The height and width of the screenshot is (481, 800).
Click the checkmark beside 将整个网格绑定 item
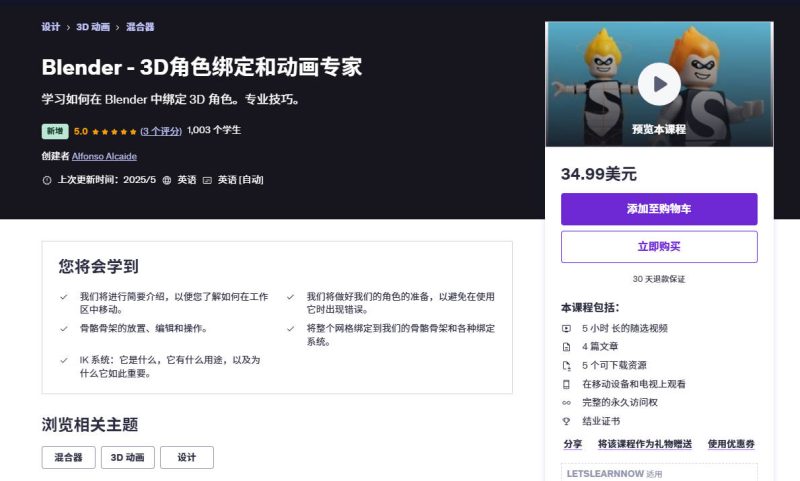290,328
